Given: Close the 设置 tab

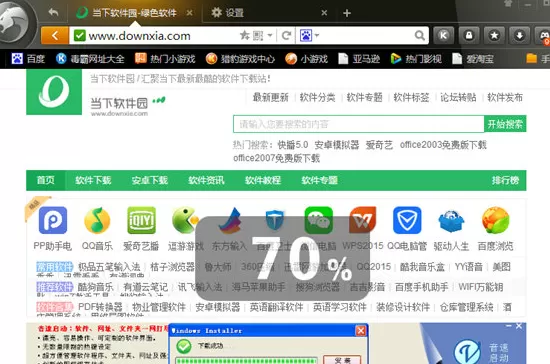Looking at the screenshot, I should pyautogui.click(x=324, y=13).
